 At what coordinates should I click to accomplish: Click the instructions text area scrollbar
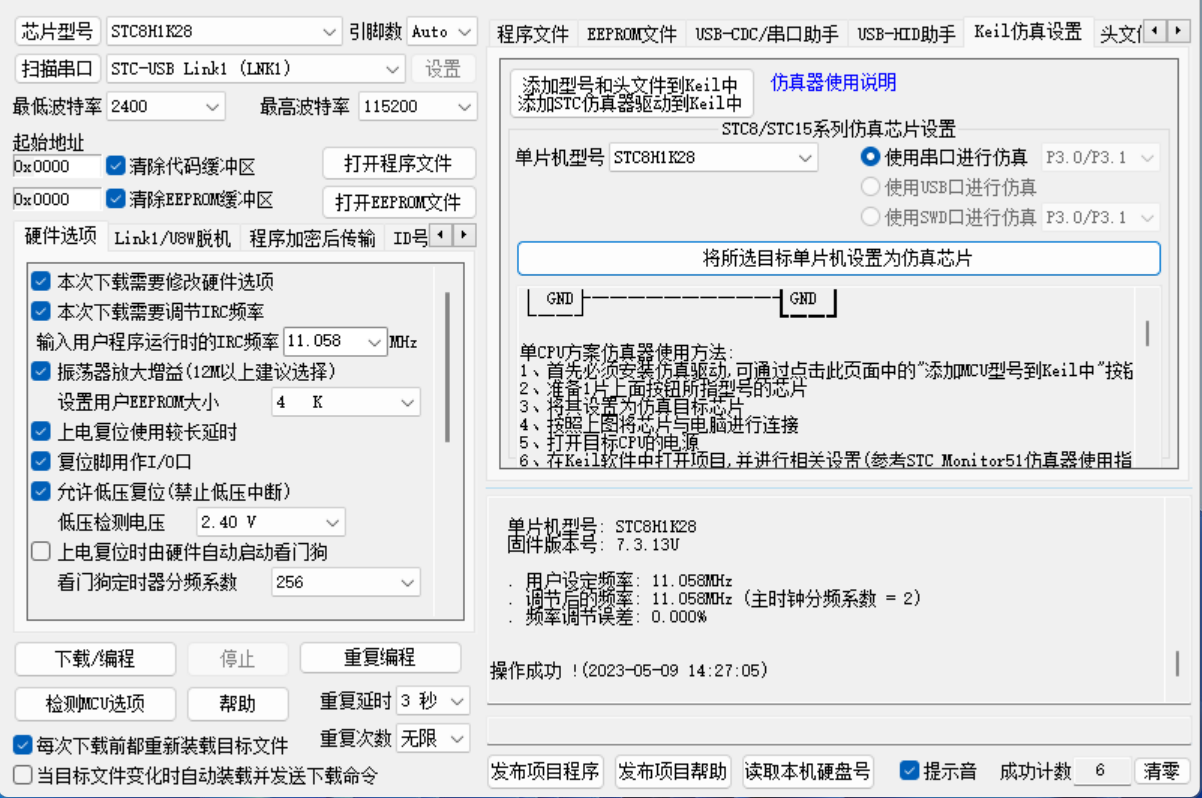click(1148, 333)
